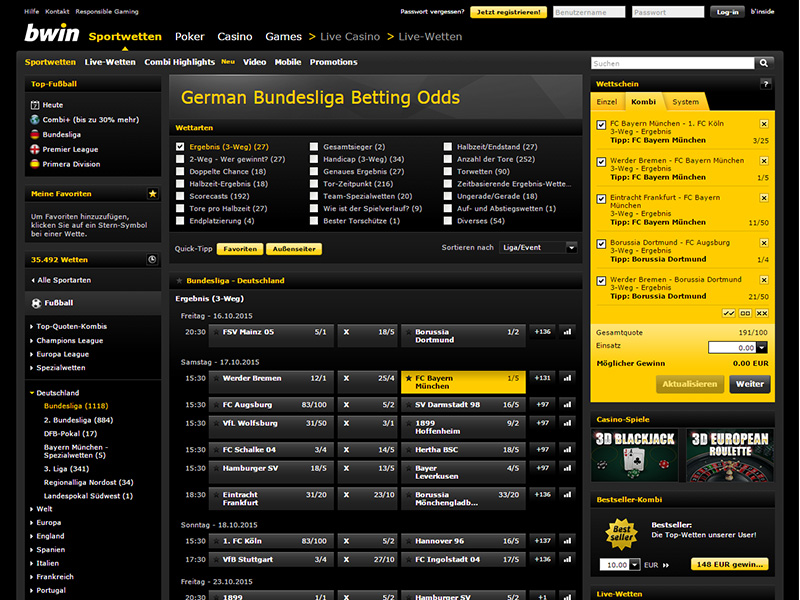Click the star next to Bundesliga - Deutschland
800x600 pixels.
179,281
